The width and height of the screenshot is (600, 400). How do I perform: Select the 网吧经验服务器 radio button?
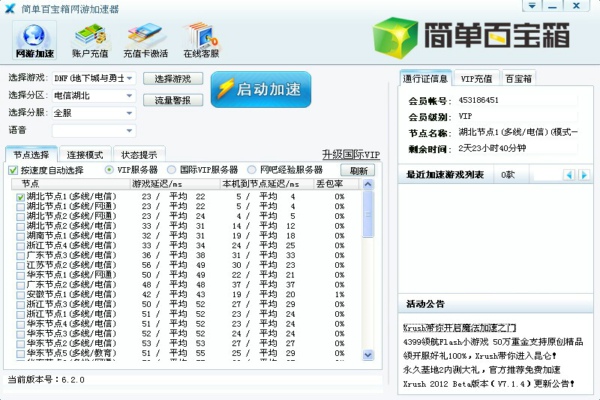click(x=251, y=170)
